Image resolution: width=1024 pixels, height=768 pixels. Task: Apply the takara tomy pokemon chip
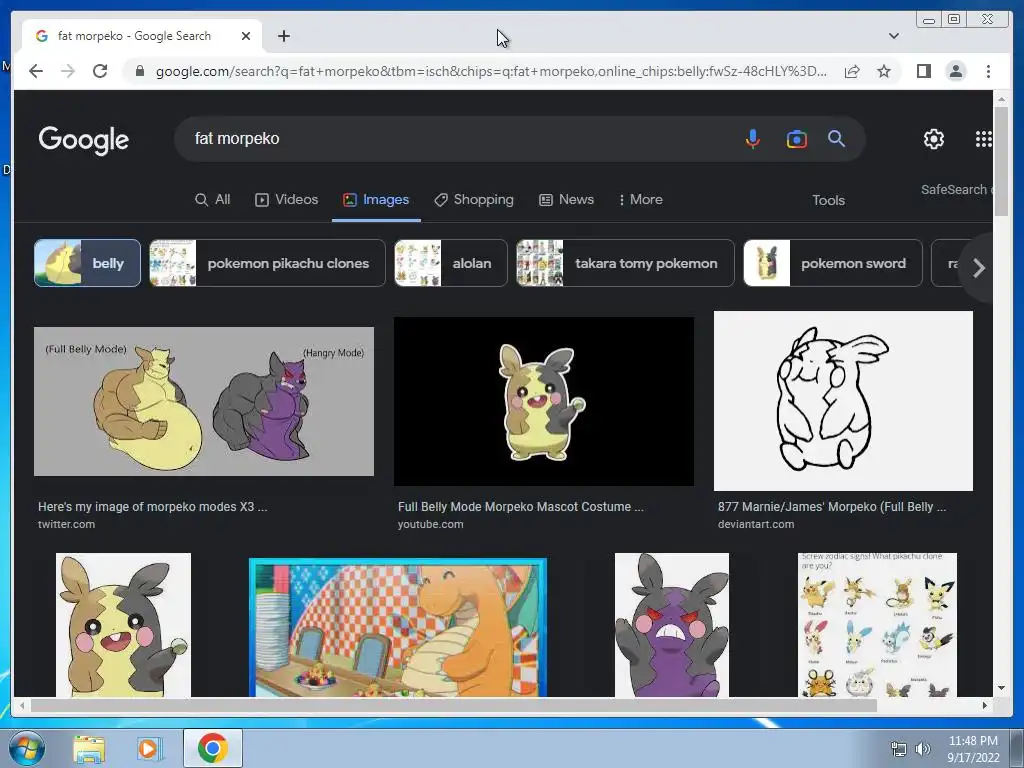625,263
